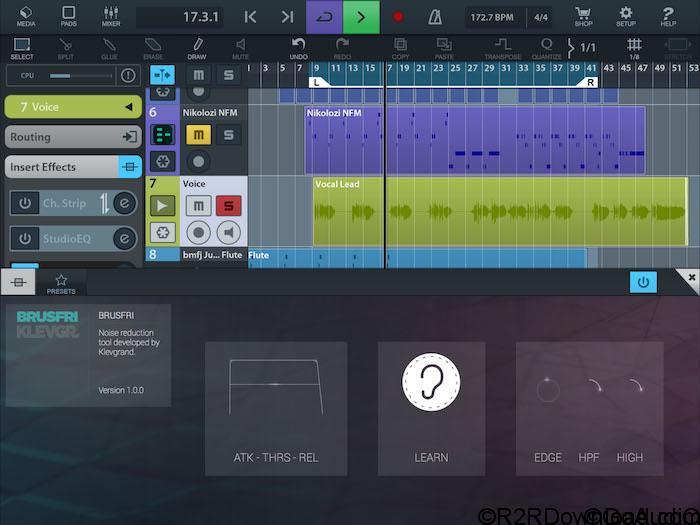Choose the Split tool
Image resolution: width=700 pixels, height=525 pixels.
click(x=65, y=49)
